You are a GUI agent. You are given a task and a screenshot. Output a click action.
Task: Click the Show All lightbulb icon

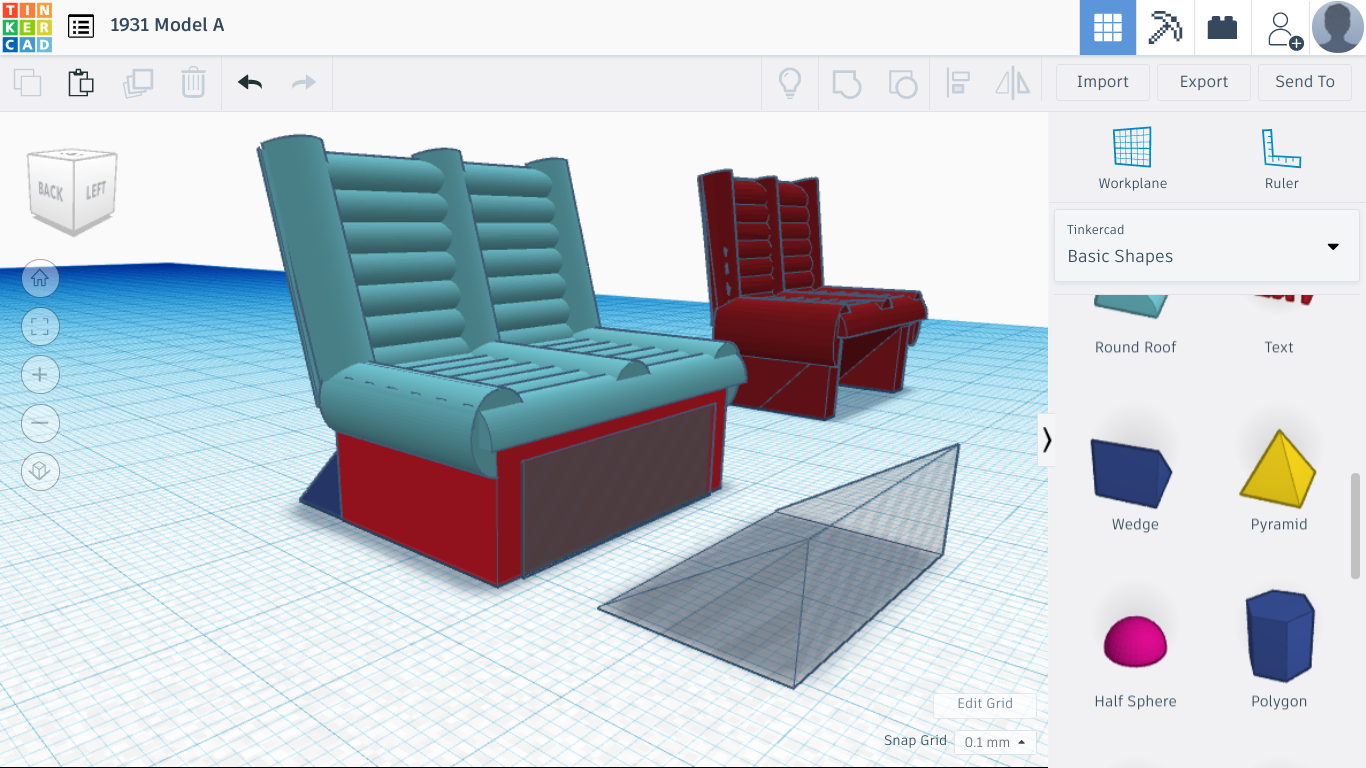(790, 82)
